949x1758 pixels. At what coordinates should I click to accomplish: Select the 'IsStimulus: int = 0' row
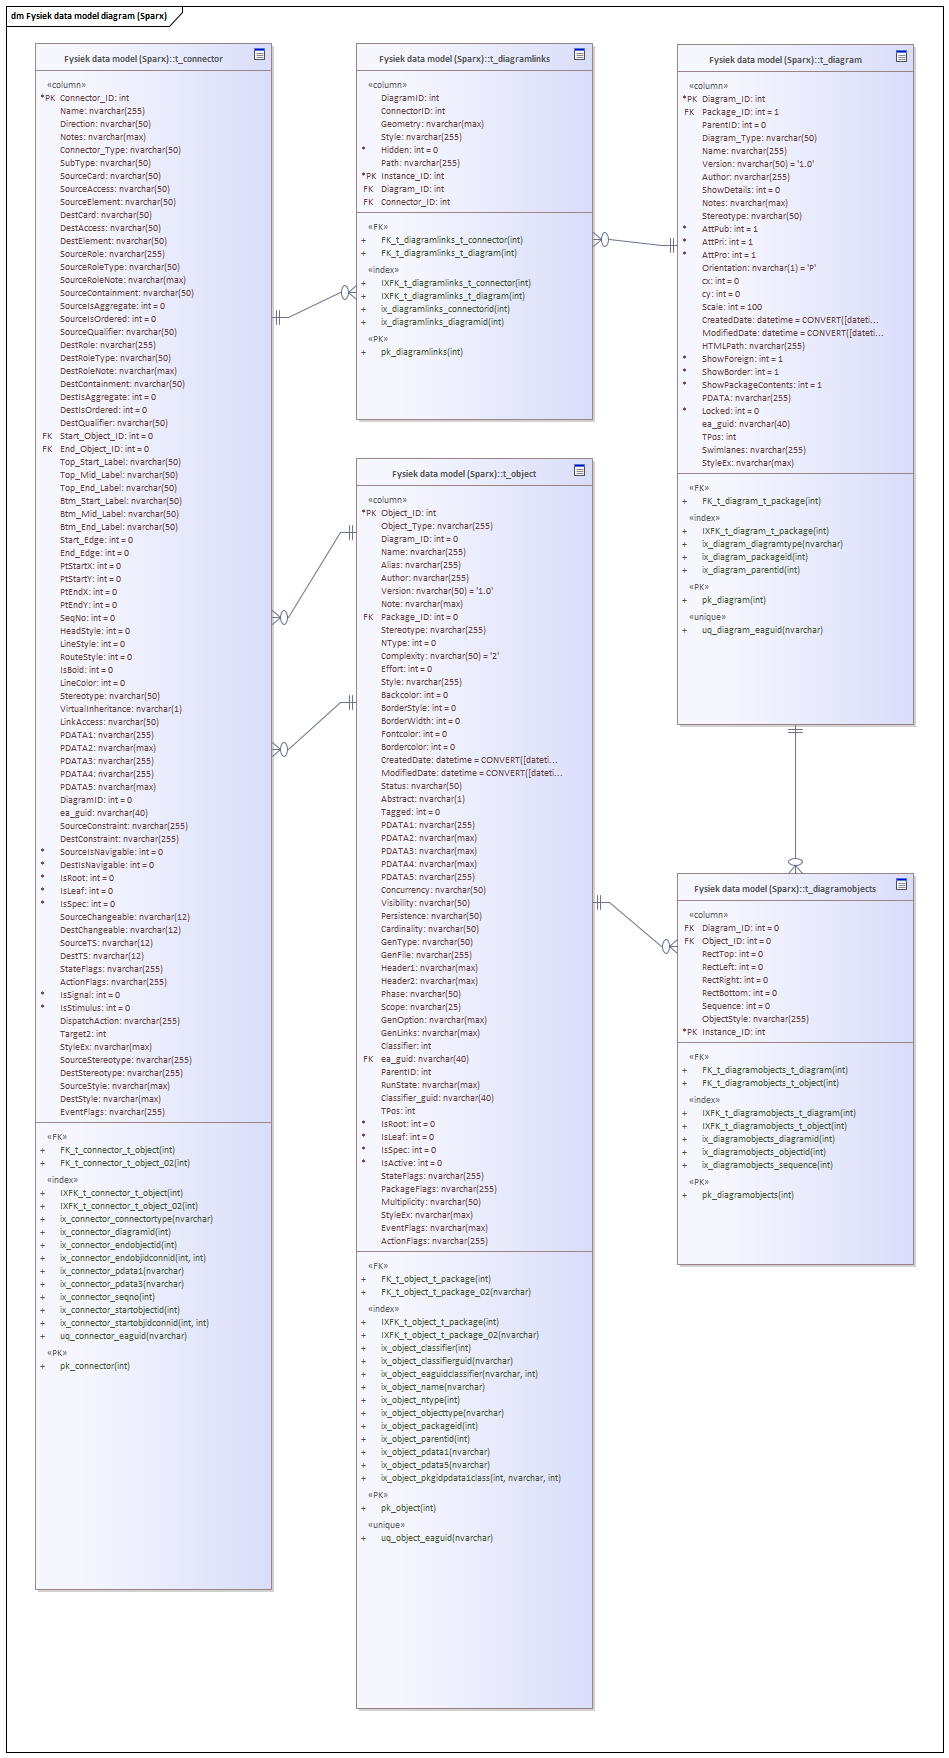(x=95, y=1008)
